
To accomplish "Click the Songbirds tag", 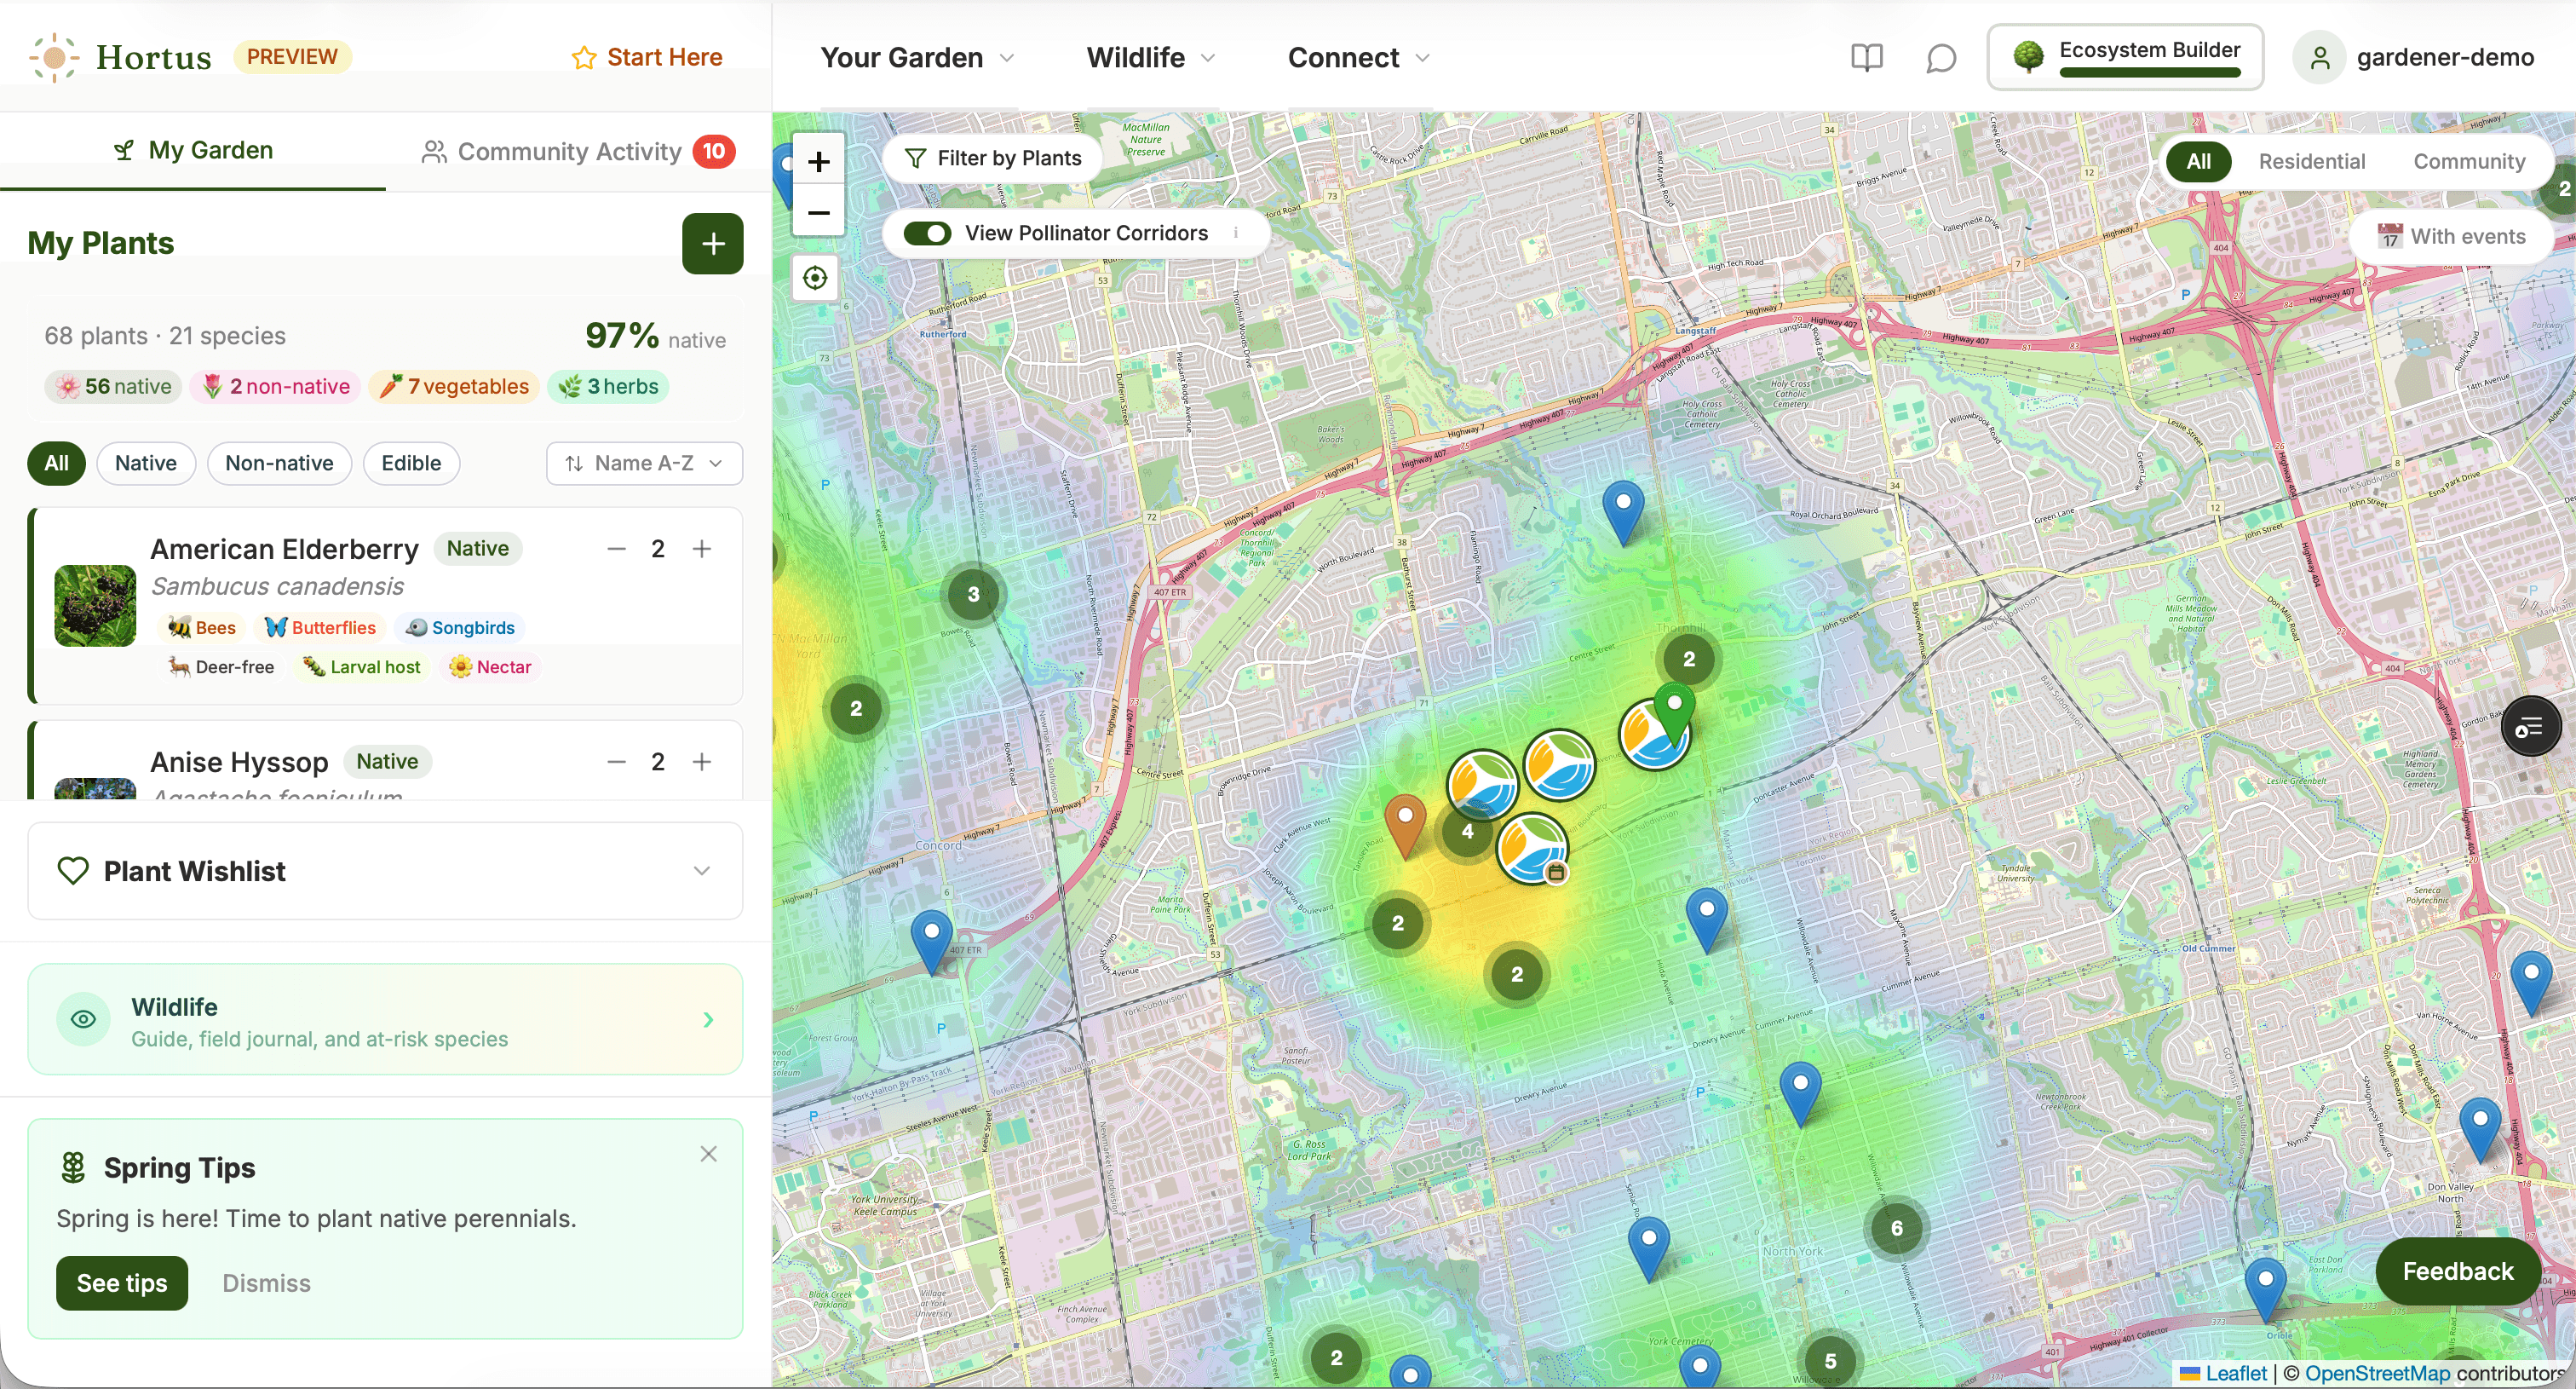I will [x=461, y=627].
